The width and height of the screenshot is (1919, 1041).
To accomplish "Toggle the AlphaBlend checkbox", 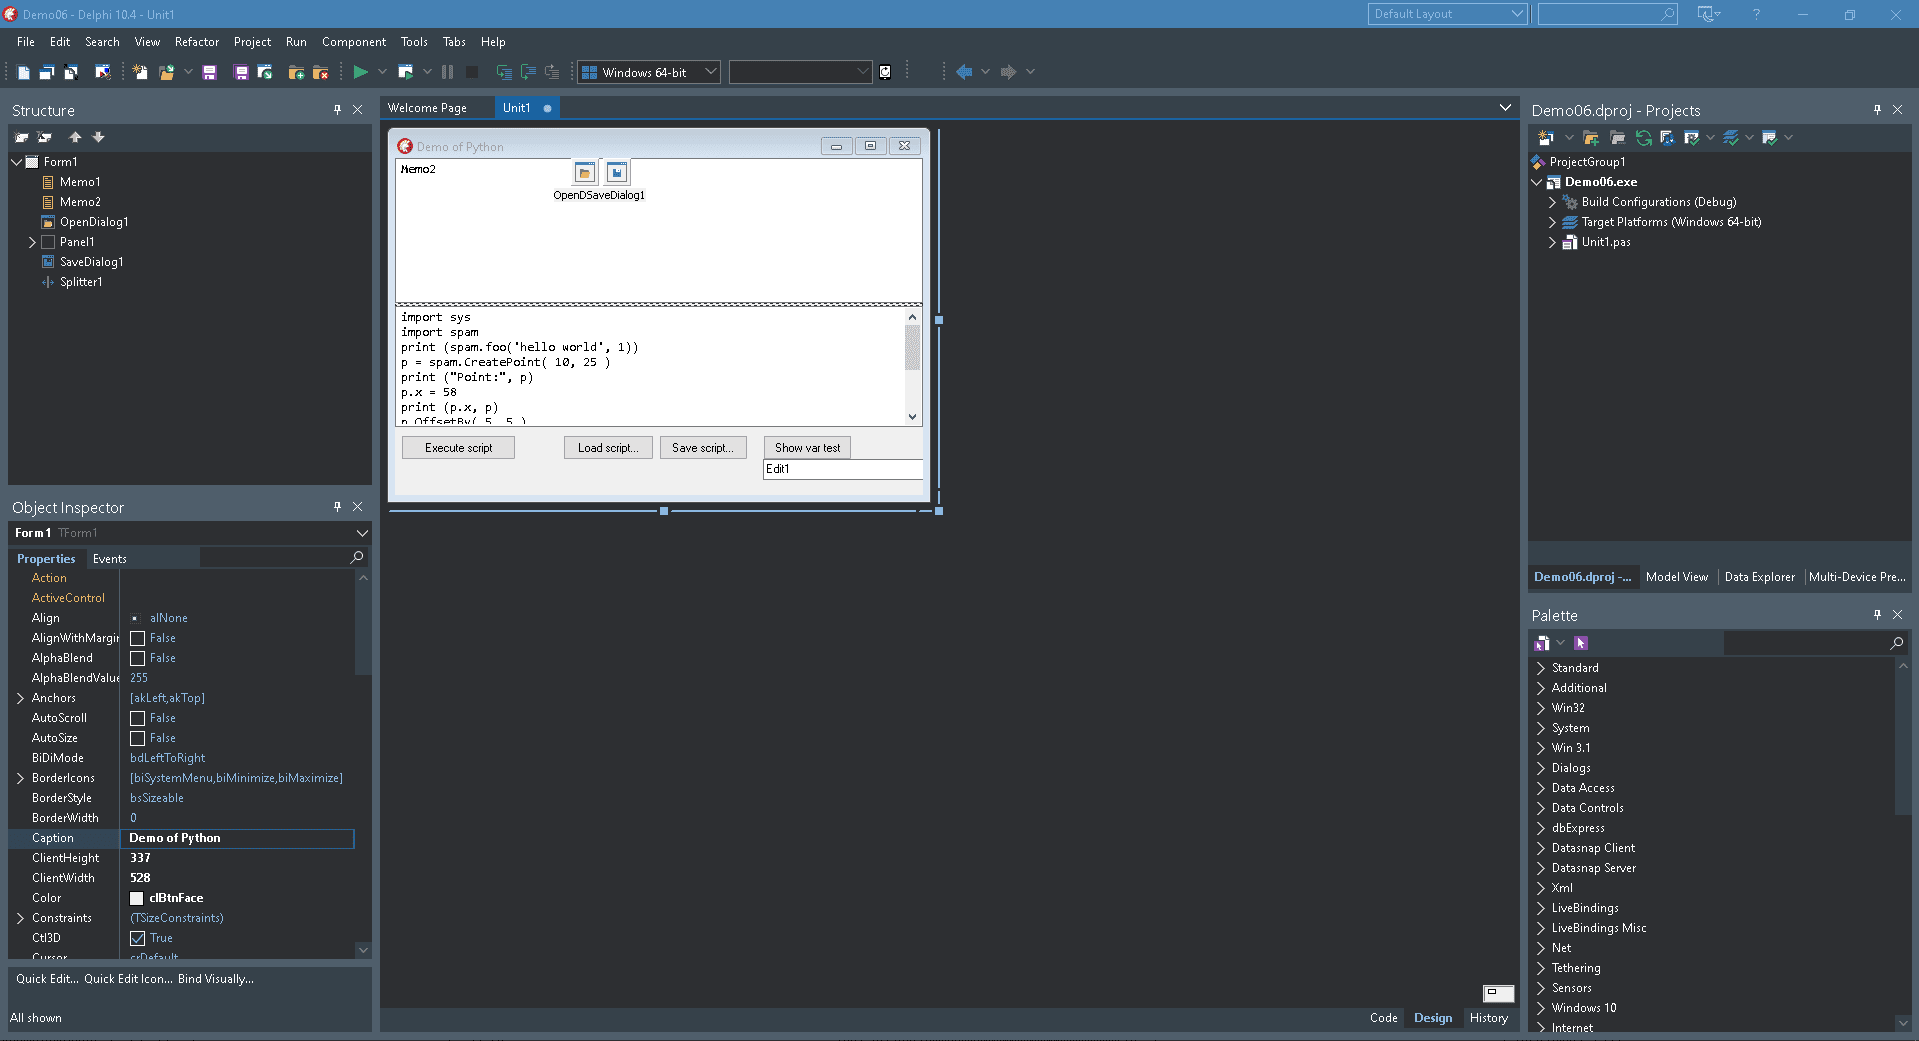I will 138,658.
